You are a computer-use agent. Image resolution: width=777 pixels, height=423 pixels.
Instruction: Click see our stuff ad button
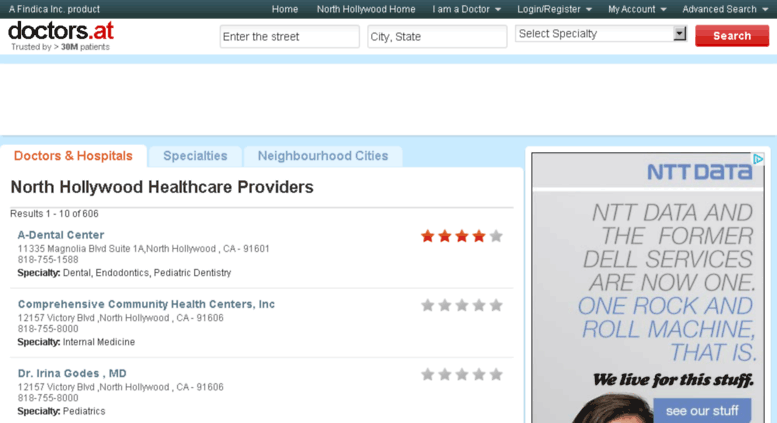pos(702,411)
